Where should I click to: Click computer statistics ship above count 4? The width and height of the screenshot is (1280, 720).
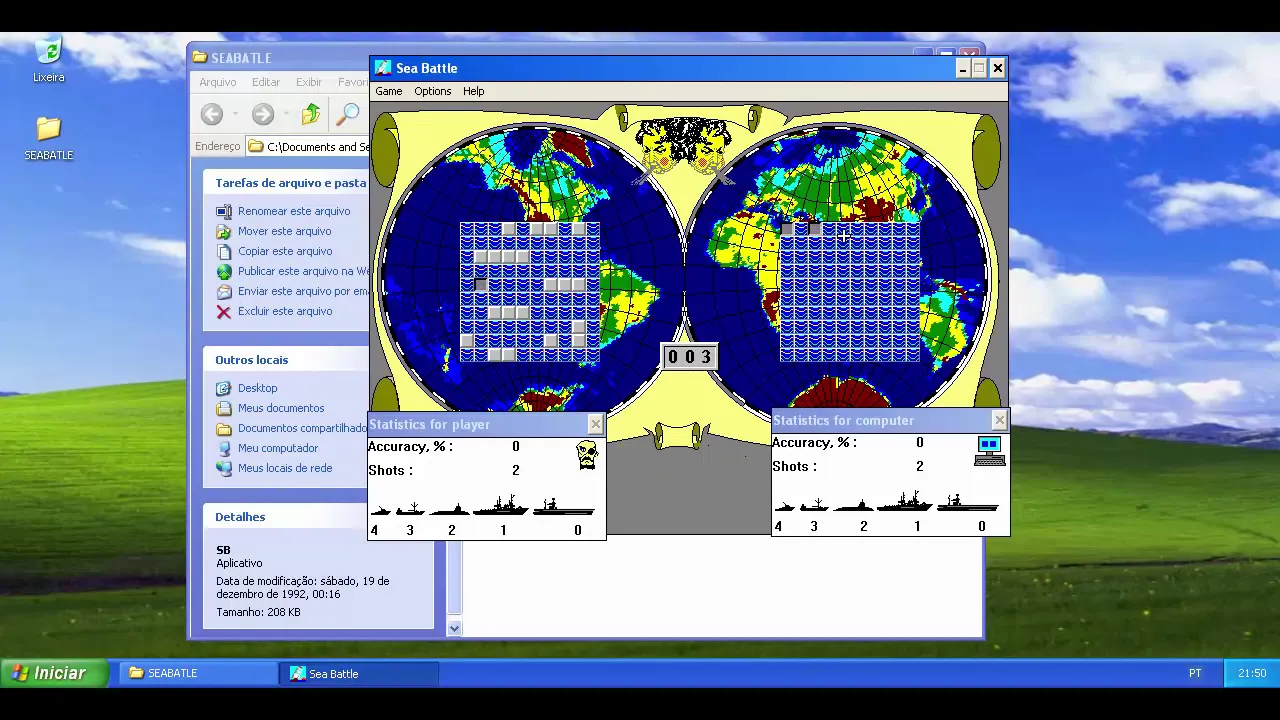point(785,506)
